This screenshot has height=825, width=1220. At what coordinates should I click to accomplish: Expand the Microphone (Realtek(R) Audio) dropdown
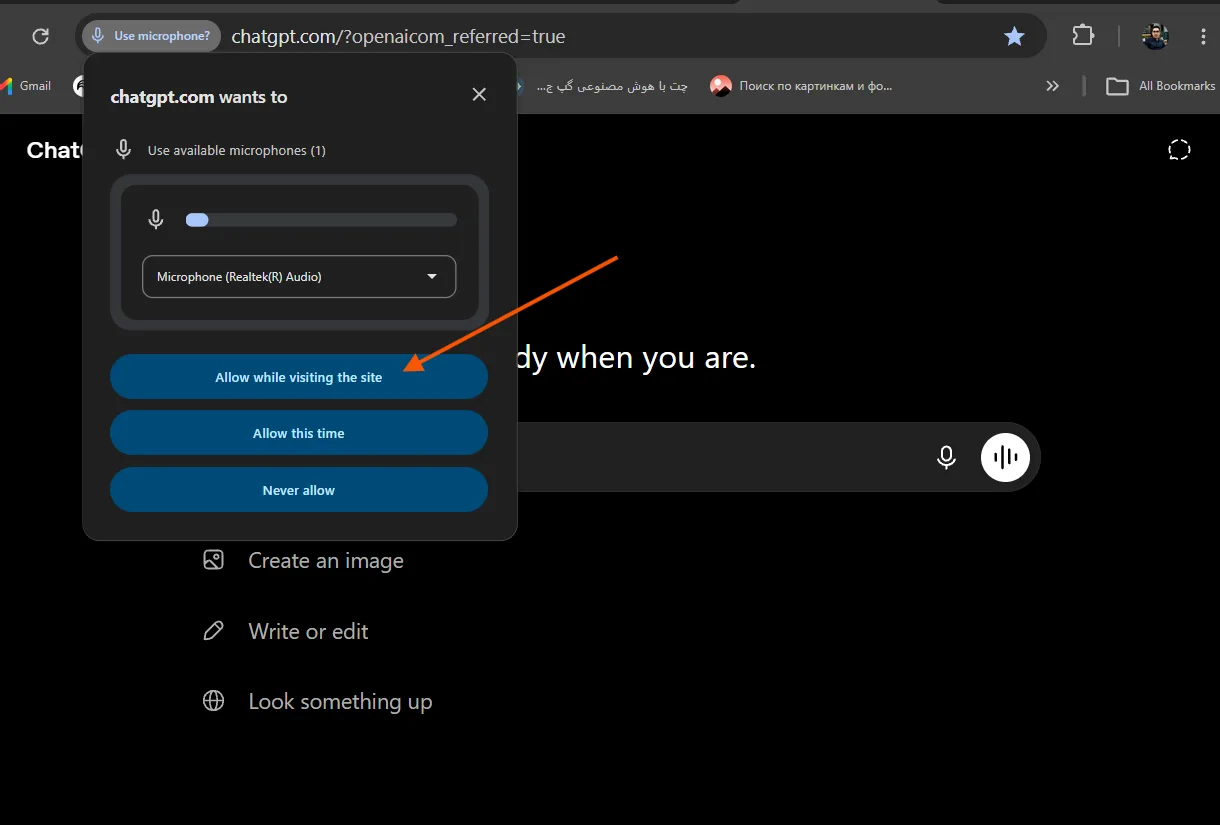point(299,277)
